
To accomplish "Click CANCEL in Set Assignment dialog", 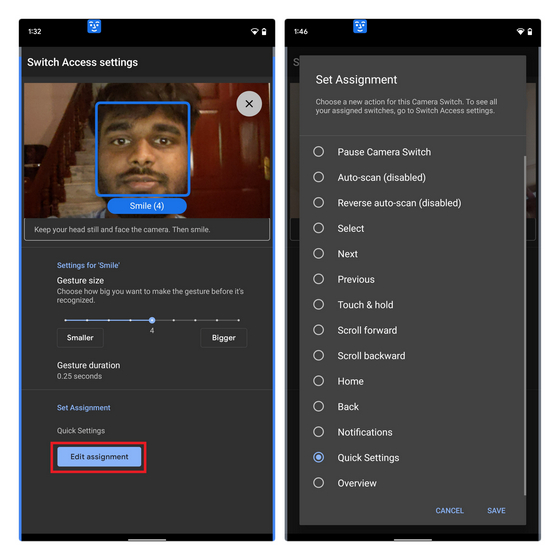I will click(x=449, y=511).
